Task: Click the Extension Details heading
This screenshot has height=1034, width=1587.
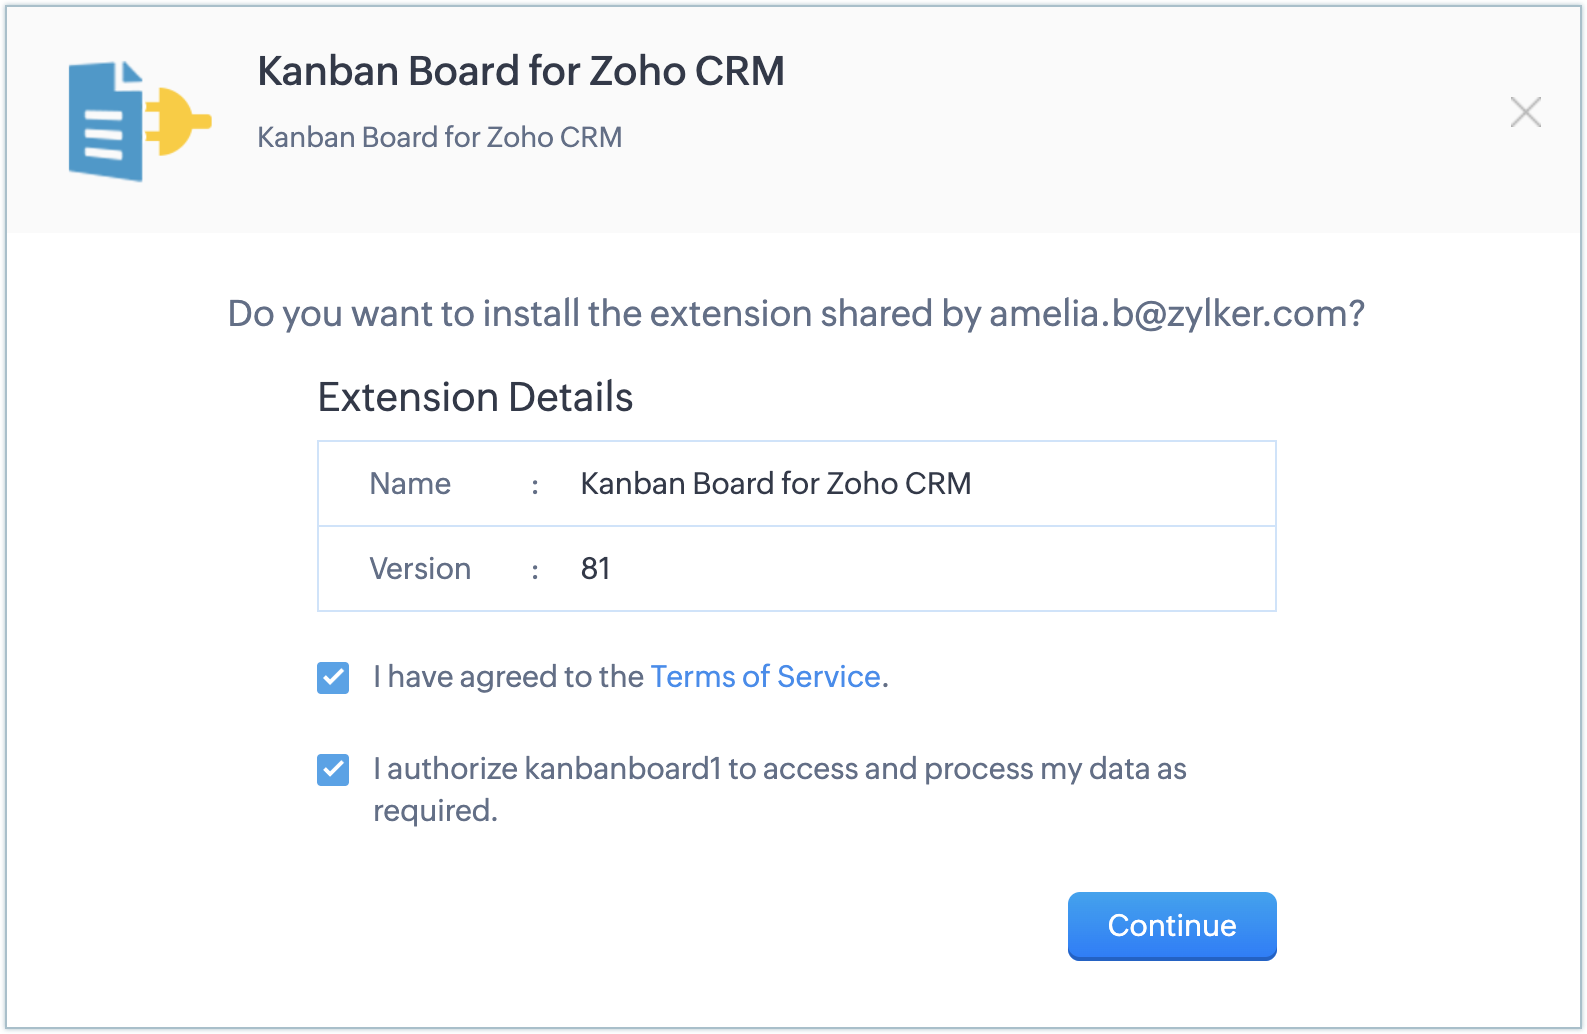Action: (x=475, y=397)
